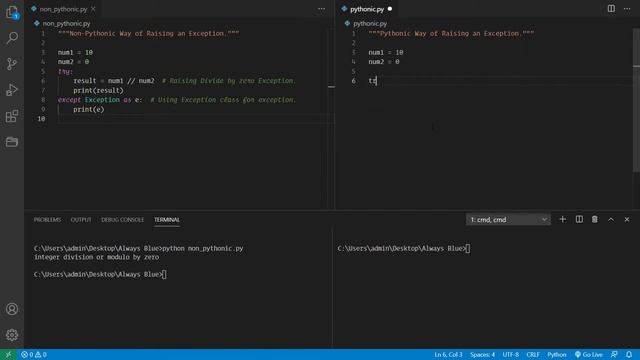640x360 pixels.
Task: Change end of line sequence CRLF
Action: point(533,354)
